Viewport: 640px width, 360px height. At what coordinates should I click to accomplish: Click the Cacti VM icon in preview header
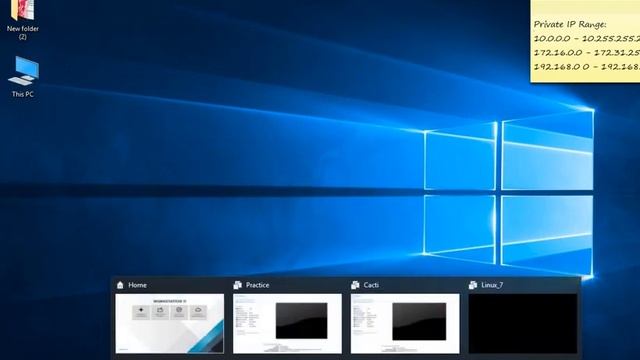tap(355, 285)
